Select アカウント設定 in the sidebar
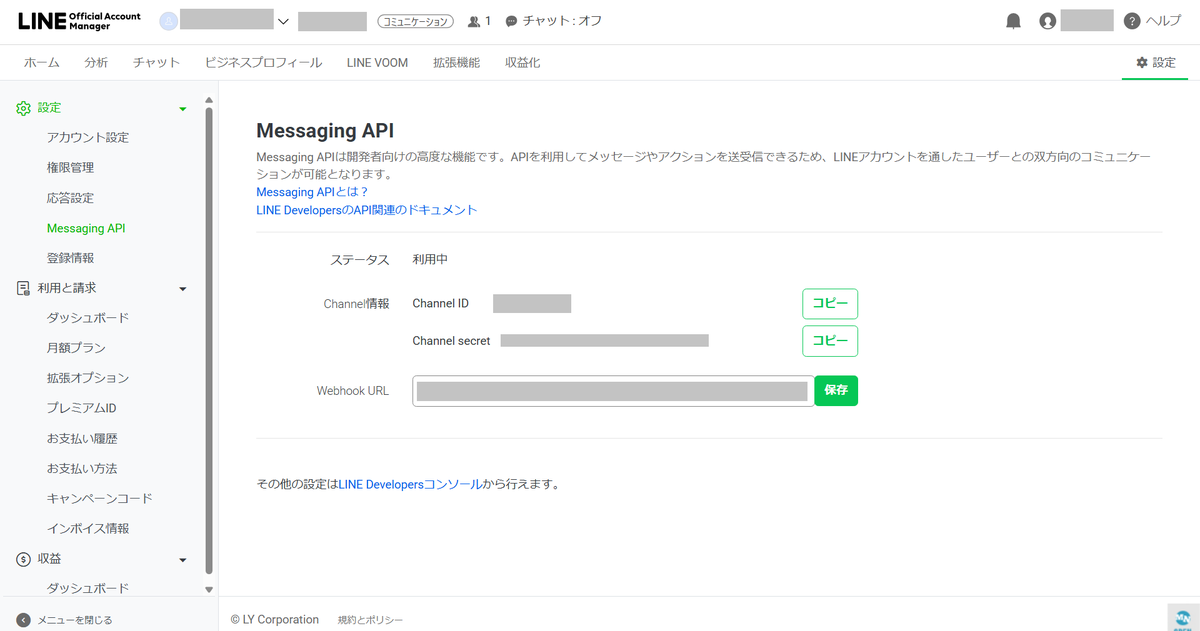 tap(88, 138)
